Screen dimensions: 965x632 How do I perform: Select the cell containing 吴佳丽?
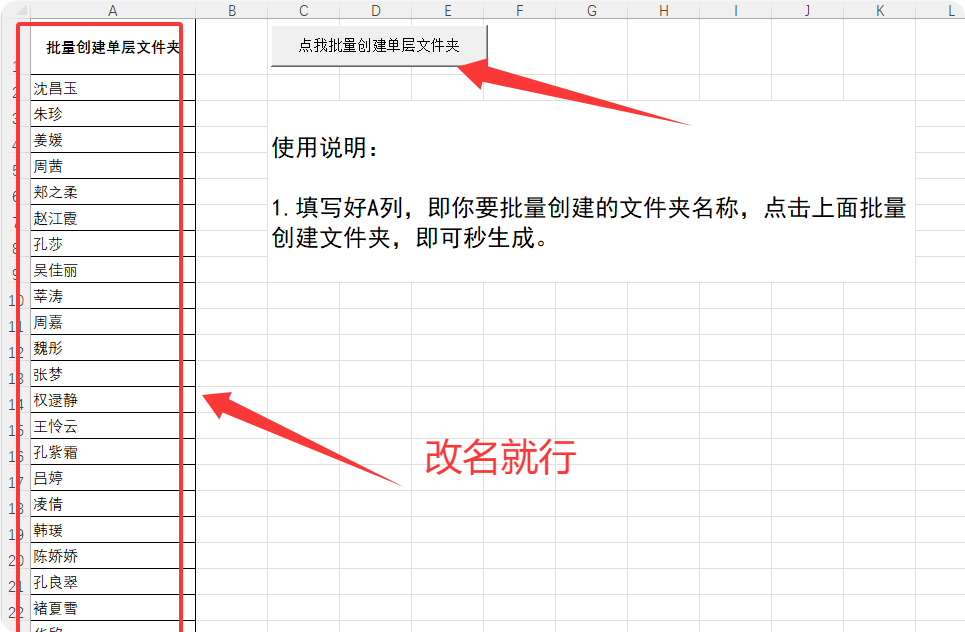113,270
